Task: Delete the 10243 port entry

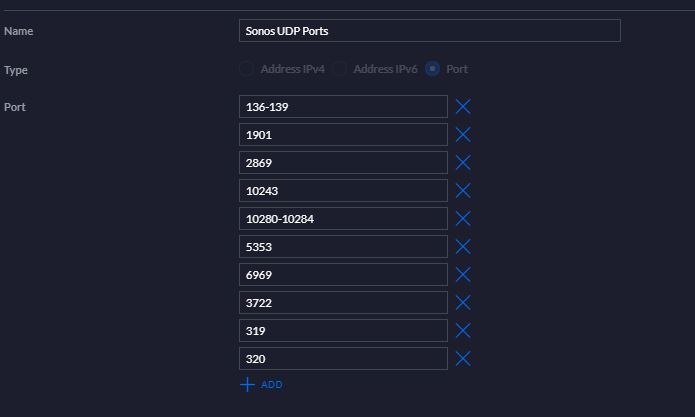Action: pos(463,191)
